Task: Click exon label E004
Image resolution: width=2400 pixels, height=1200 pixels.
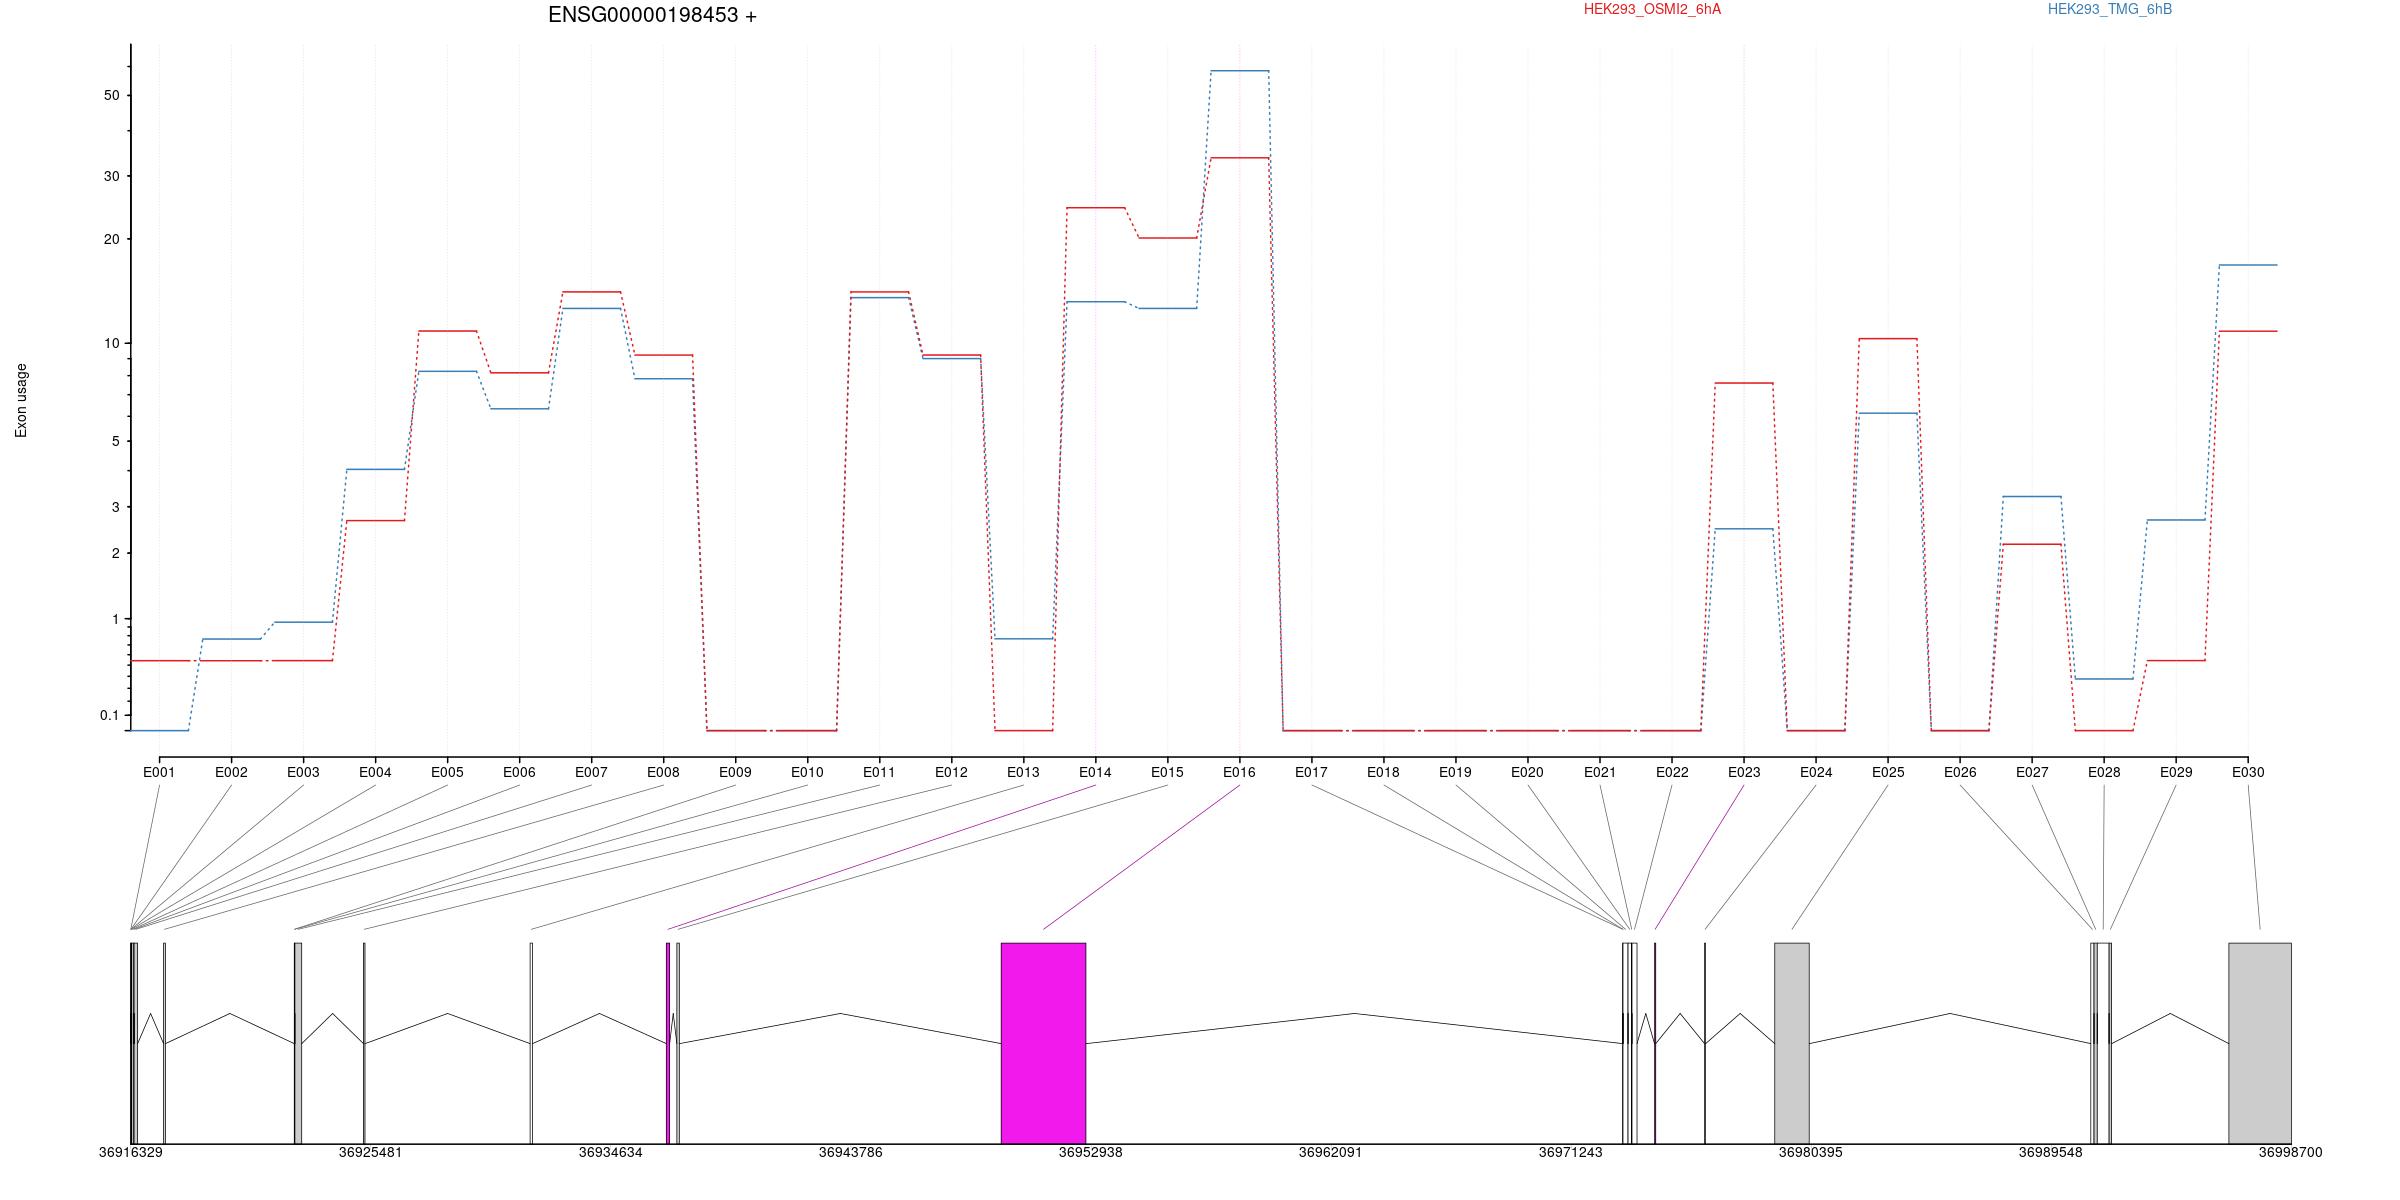Action: [375, 772]
